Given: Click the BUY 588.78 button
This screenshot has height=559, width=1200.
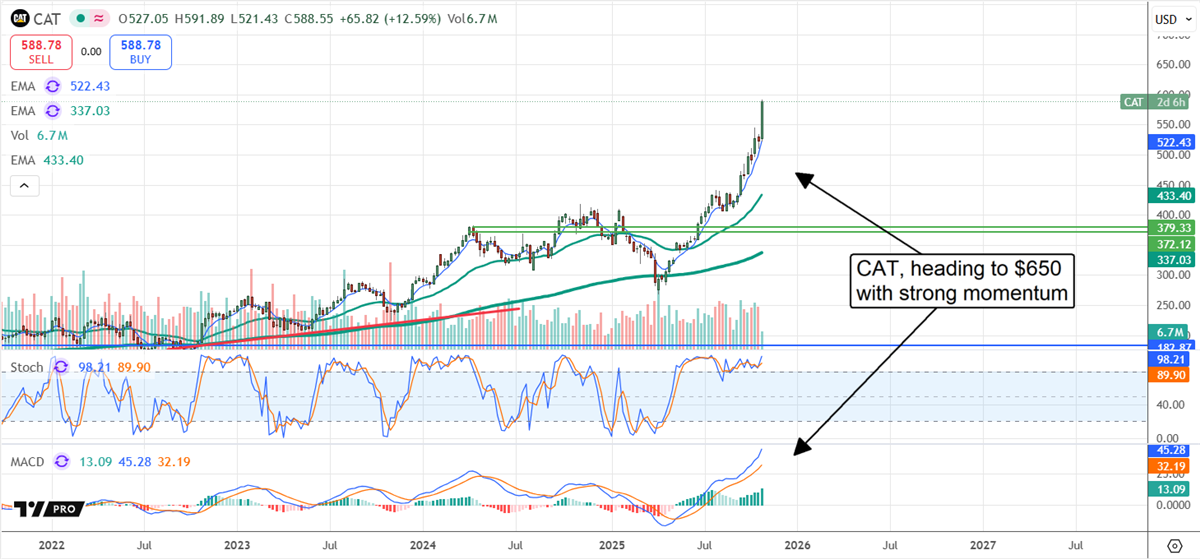Looking at the screenshot, I should point(141,51).
